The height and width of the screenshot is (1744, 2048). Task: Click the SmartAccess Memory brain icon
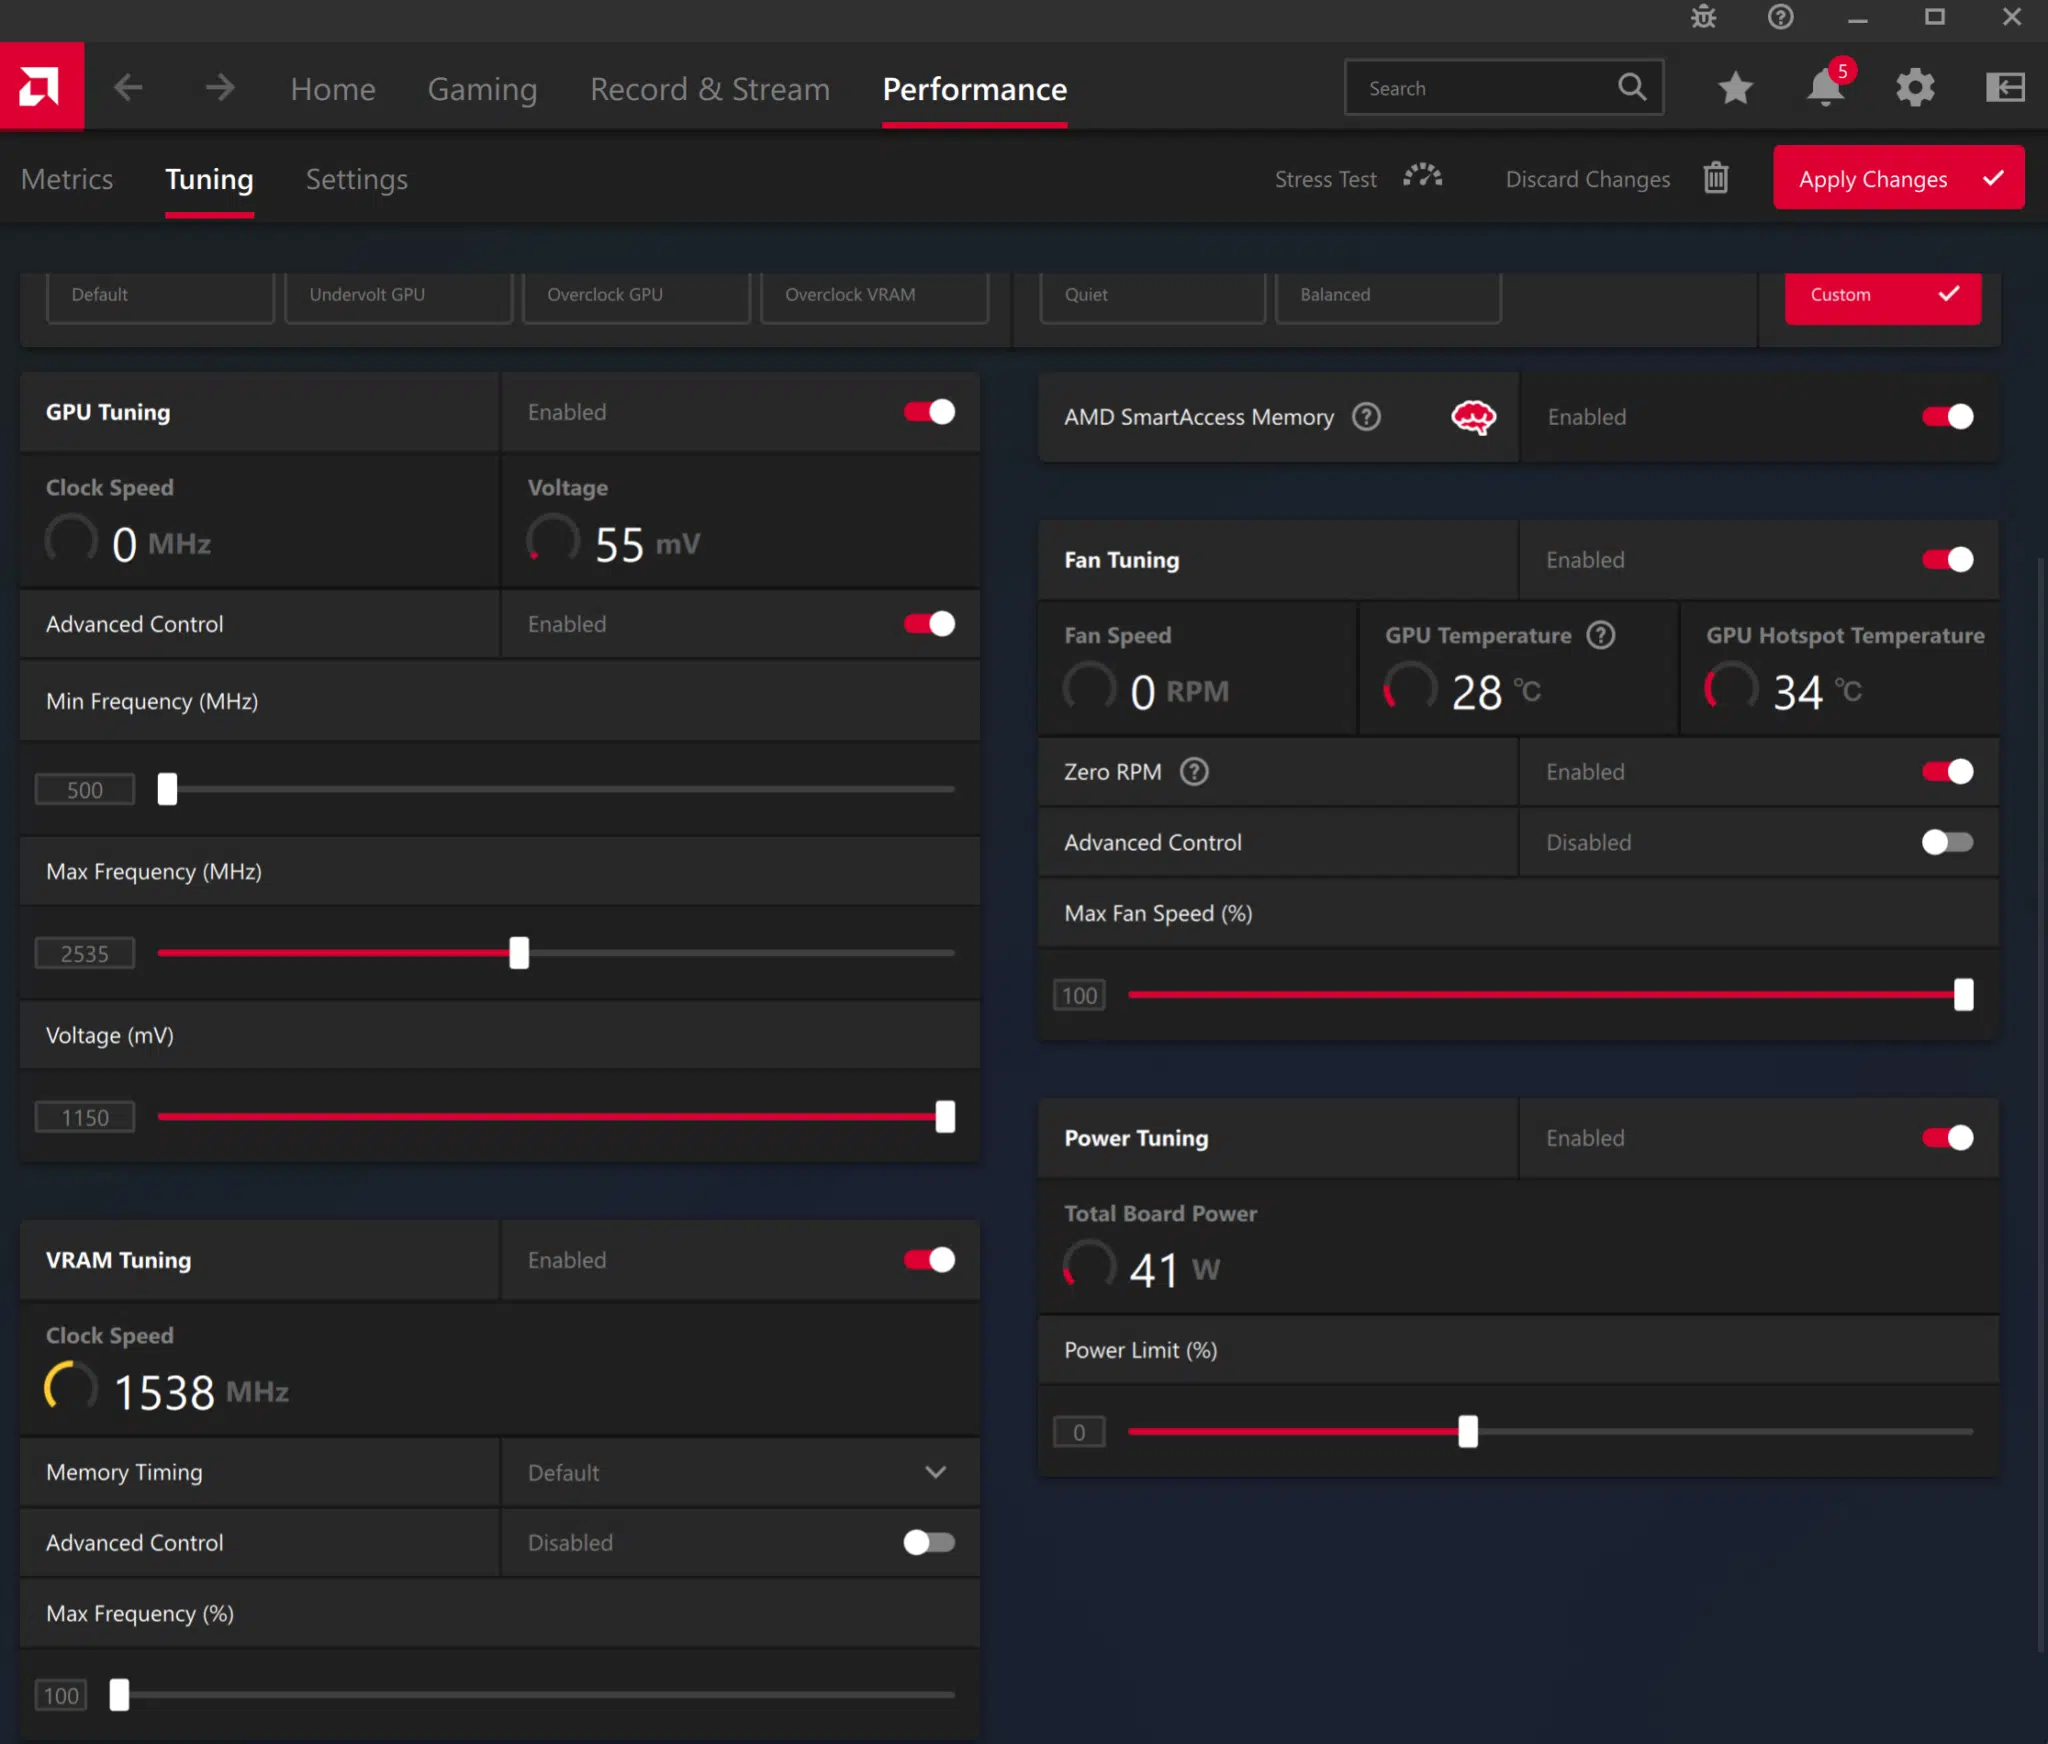click(x=1473, y=417)
